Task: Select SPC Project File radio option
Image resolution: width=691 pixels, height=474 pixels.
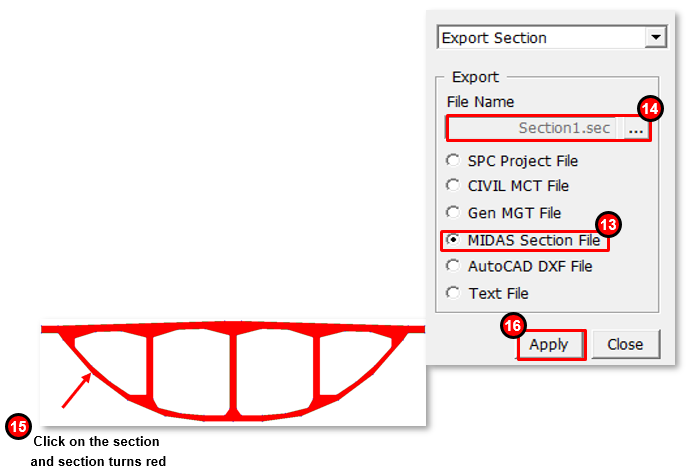Action: click(454, 161)
